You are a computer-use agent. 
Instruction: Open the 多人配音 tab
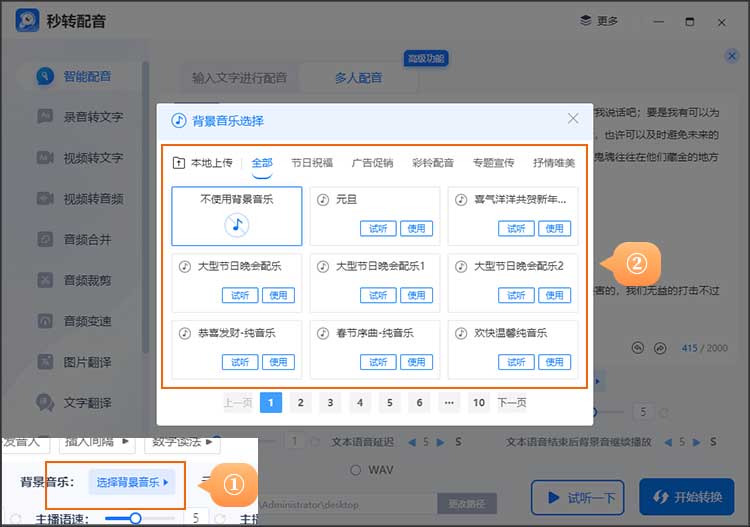(x=358, y=78)
